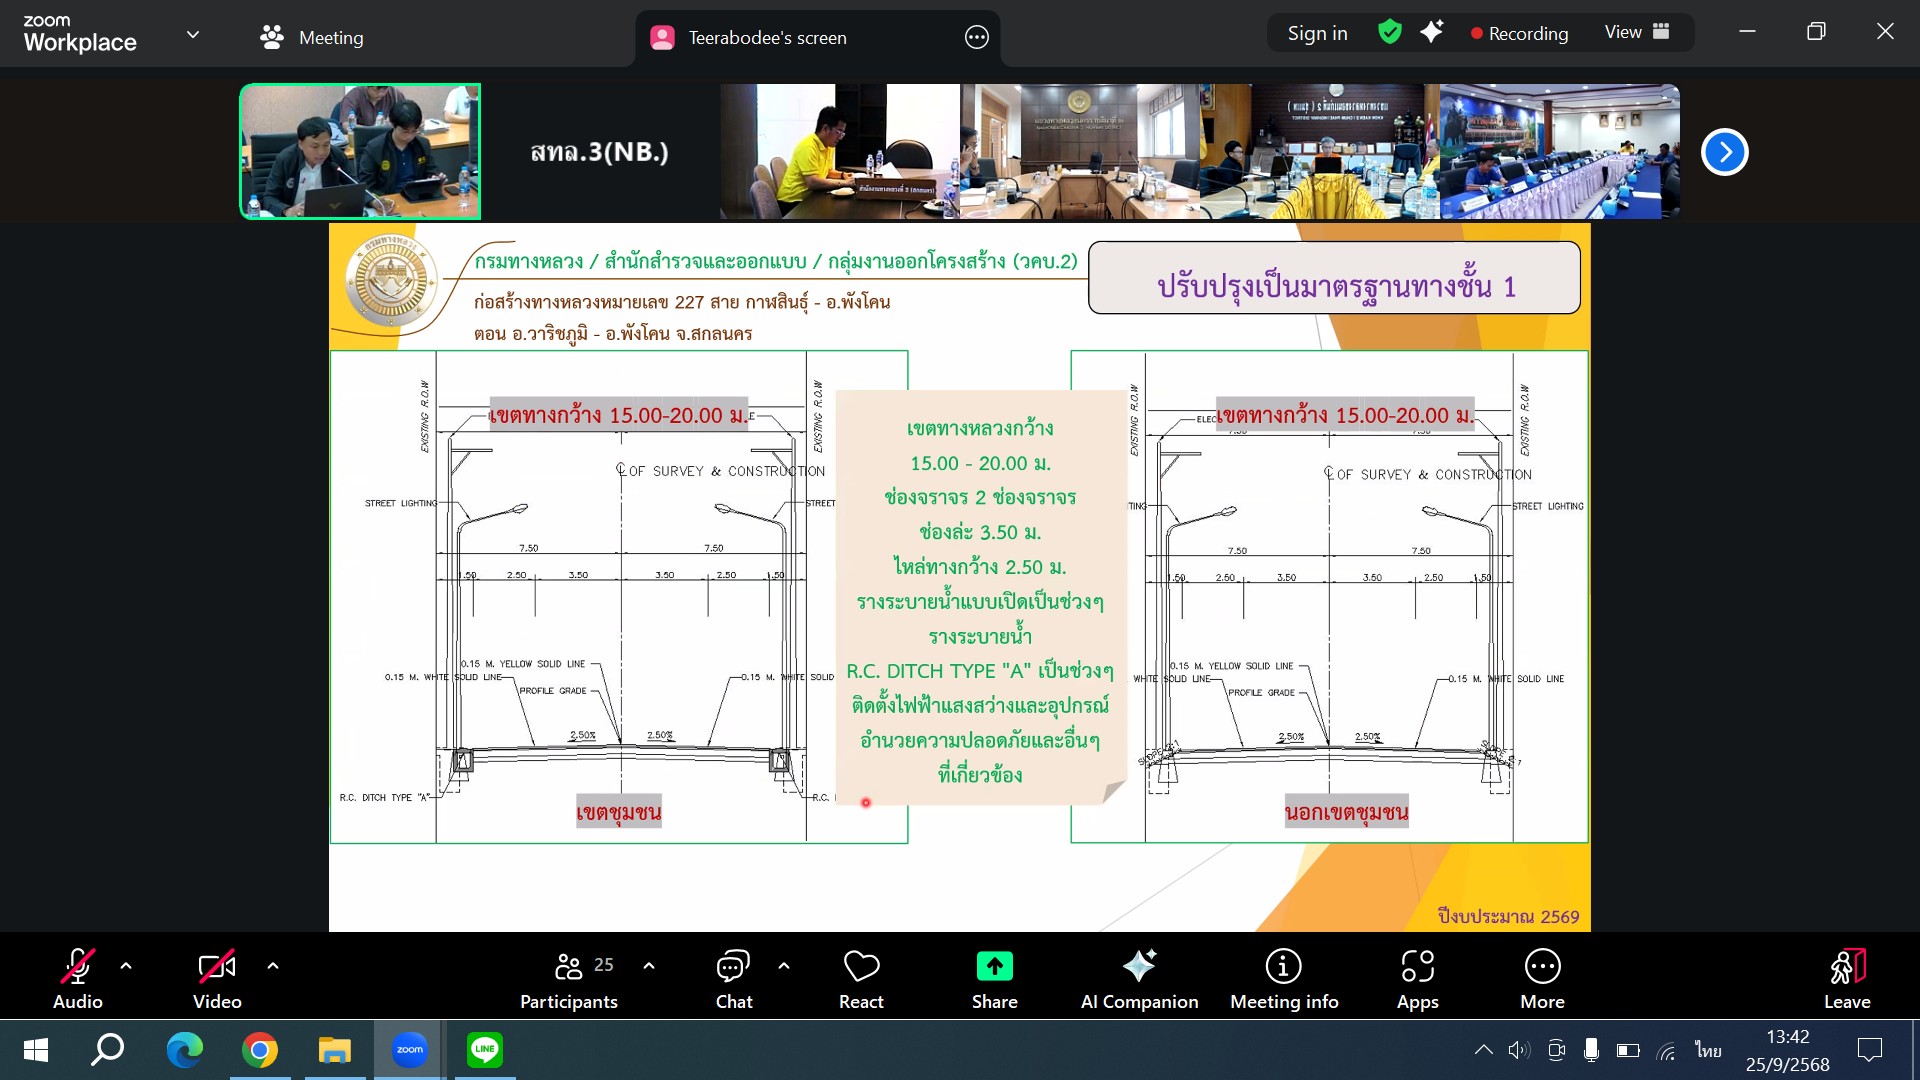Click the green Share screen icon

[994, 966]
